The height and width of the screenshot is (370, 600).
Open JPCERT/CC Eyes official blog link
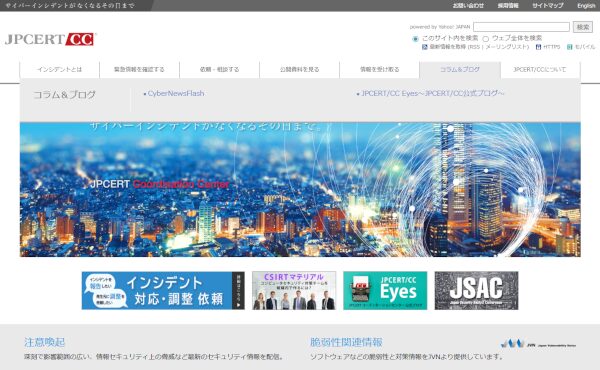click(433, 93)
